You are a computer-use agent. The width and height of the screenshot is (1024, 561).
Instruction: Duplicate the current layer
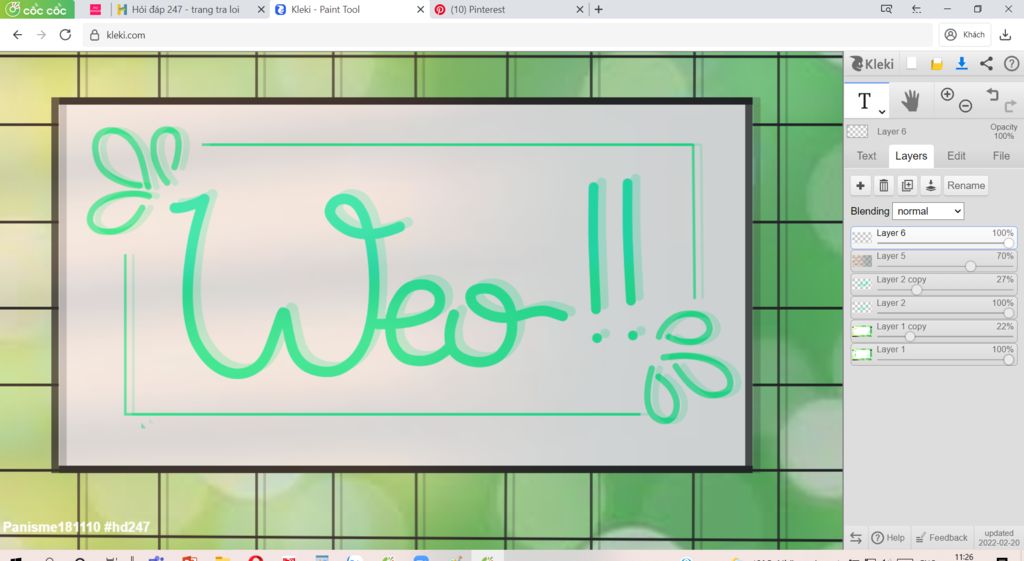(x=907, y=185)
